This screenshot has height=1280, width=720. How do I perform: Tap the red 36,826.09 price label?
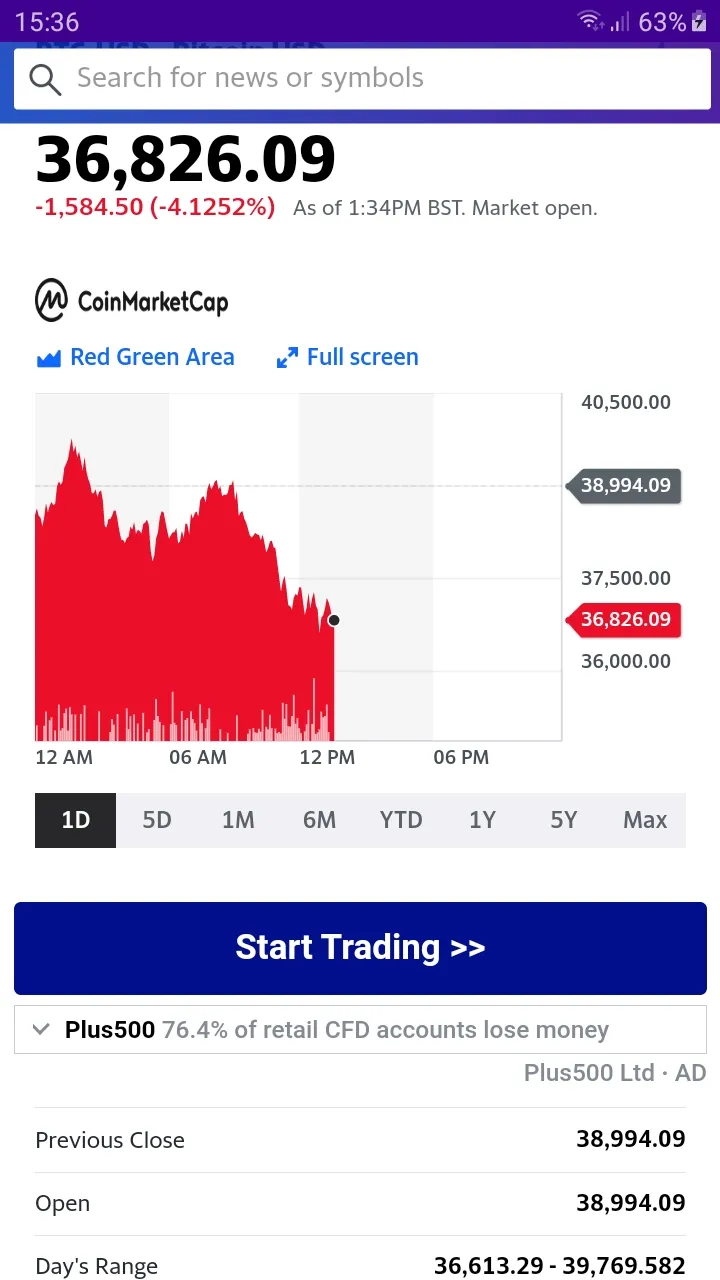(x=625, y=619)
